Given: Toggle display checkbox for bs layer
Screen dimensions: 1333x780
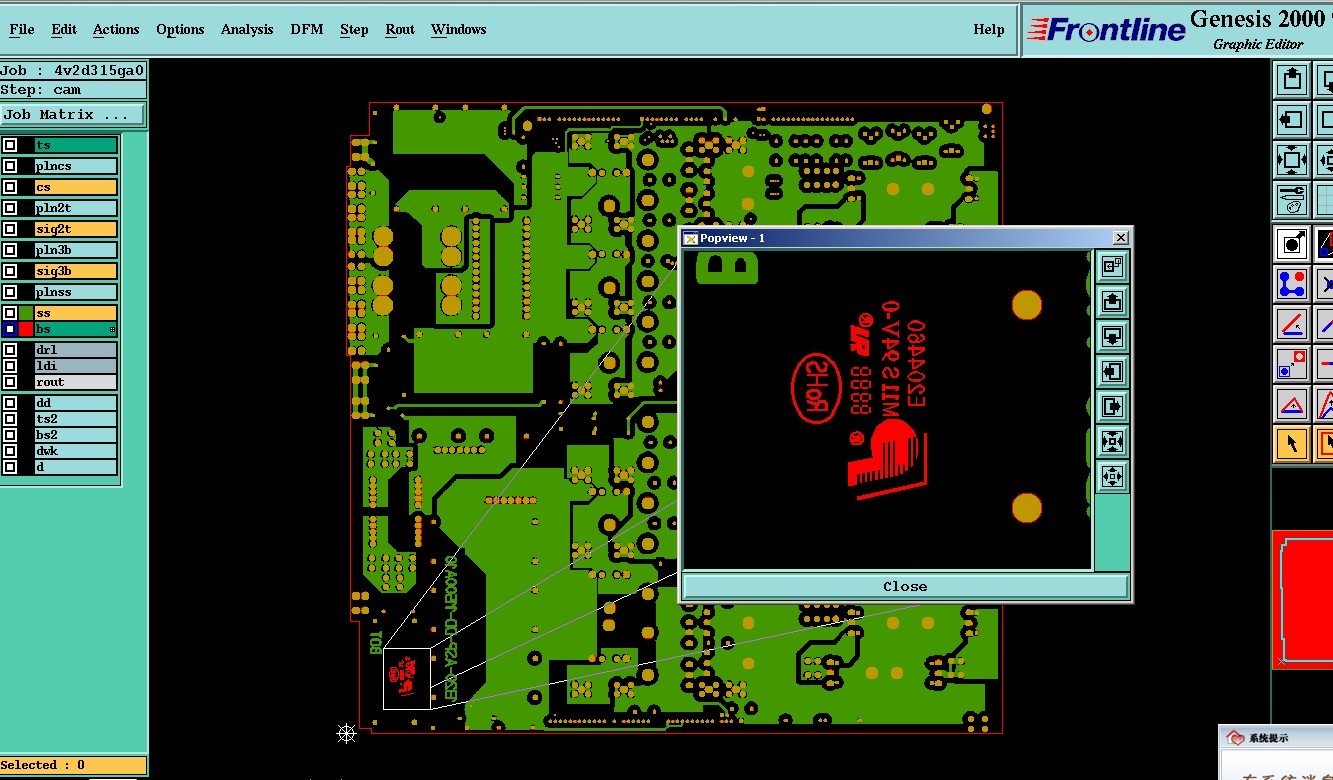Looking at the screenshot, I should [10, 329].
